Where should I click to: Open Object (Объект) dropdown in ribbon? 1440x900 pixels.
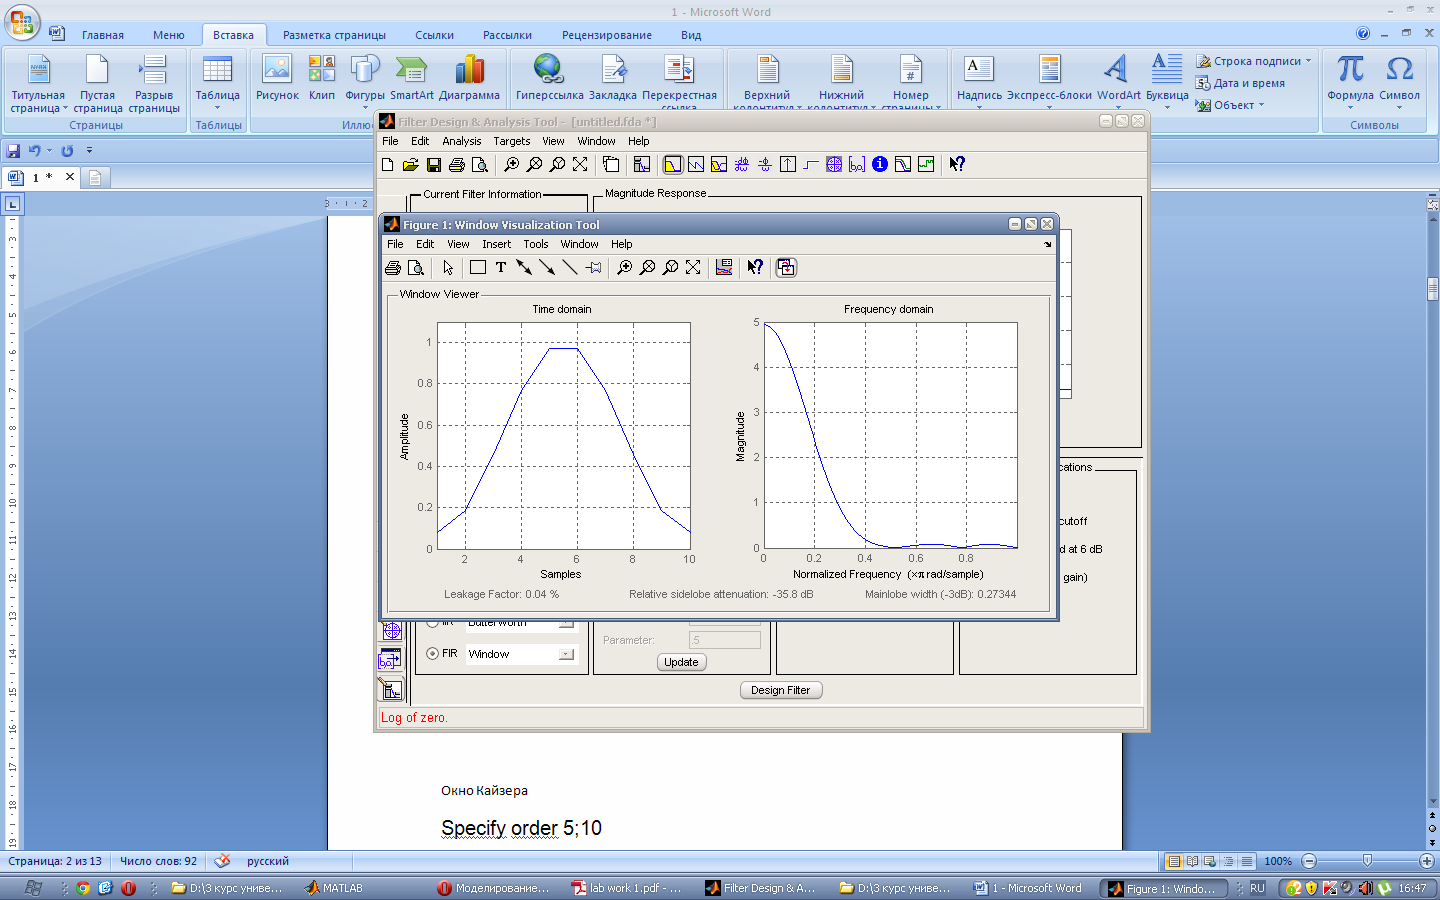coord(1261,105)
